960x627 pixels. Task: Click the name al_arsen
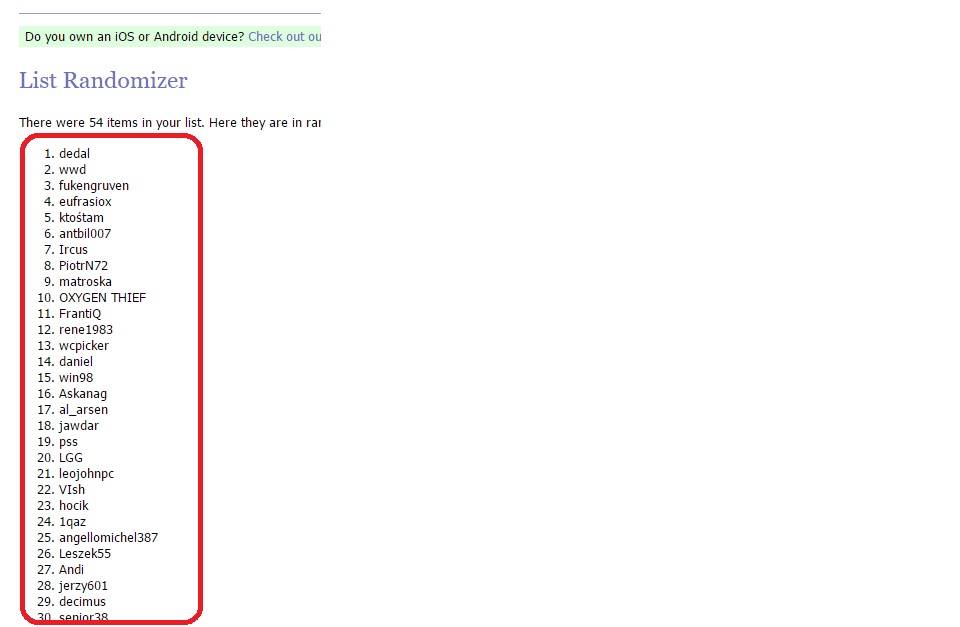[x=83, y=410]
